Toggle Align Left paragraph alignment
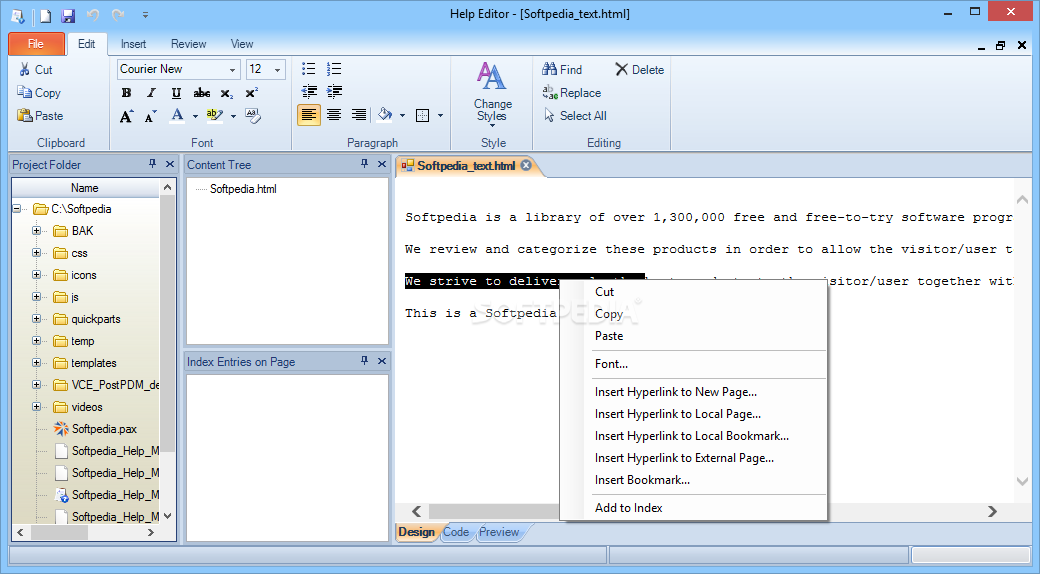The height and width of the screenshot is (574, 1040). click(308, 115)
